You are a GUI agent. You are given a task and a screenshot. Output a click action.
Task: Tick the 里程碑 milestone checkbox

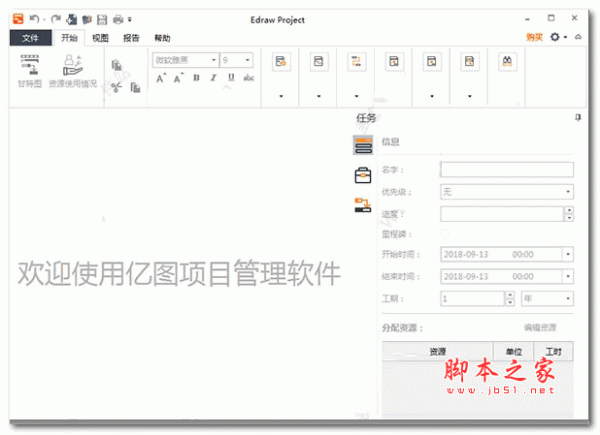pos(445,234)
